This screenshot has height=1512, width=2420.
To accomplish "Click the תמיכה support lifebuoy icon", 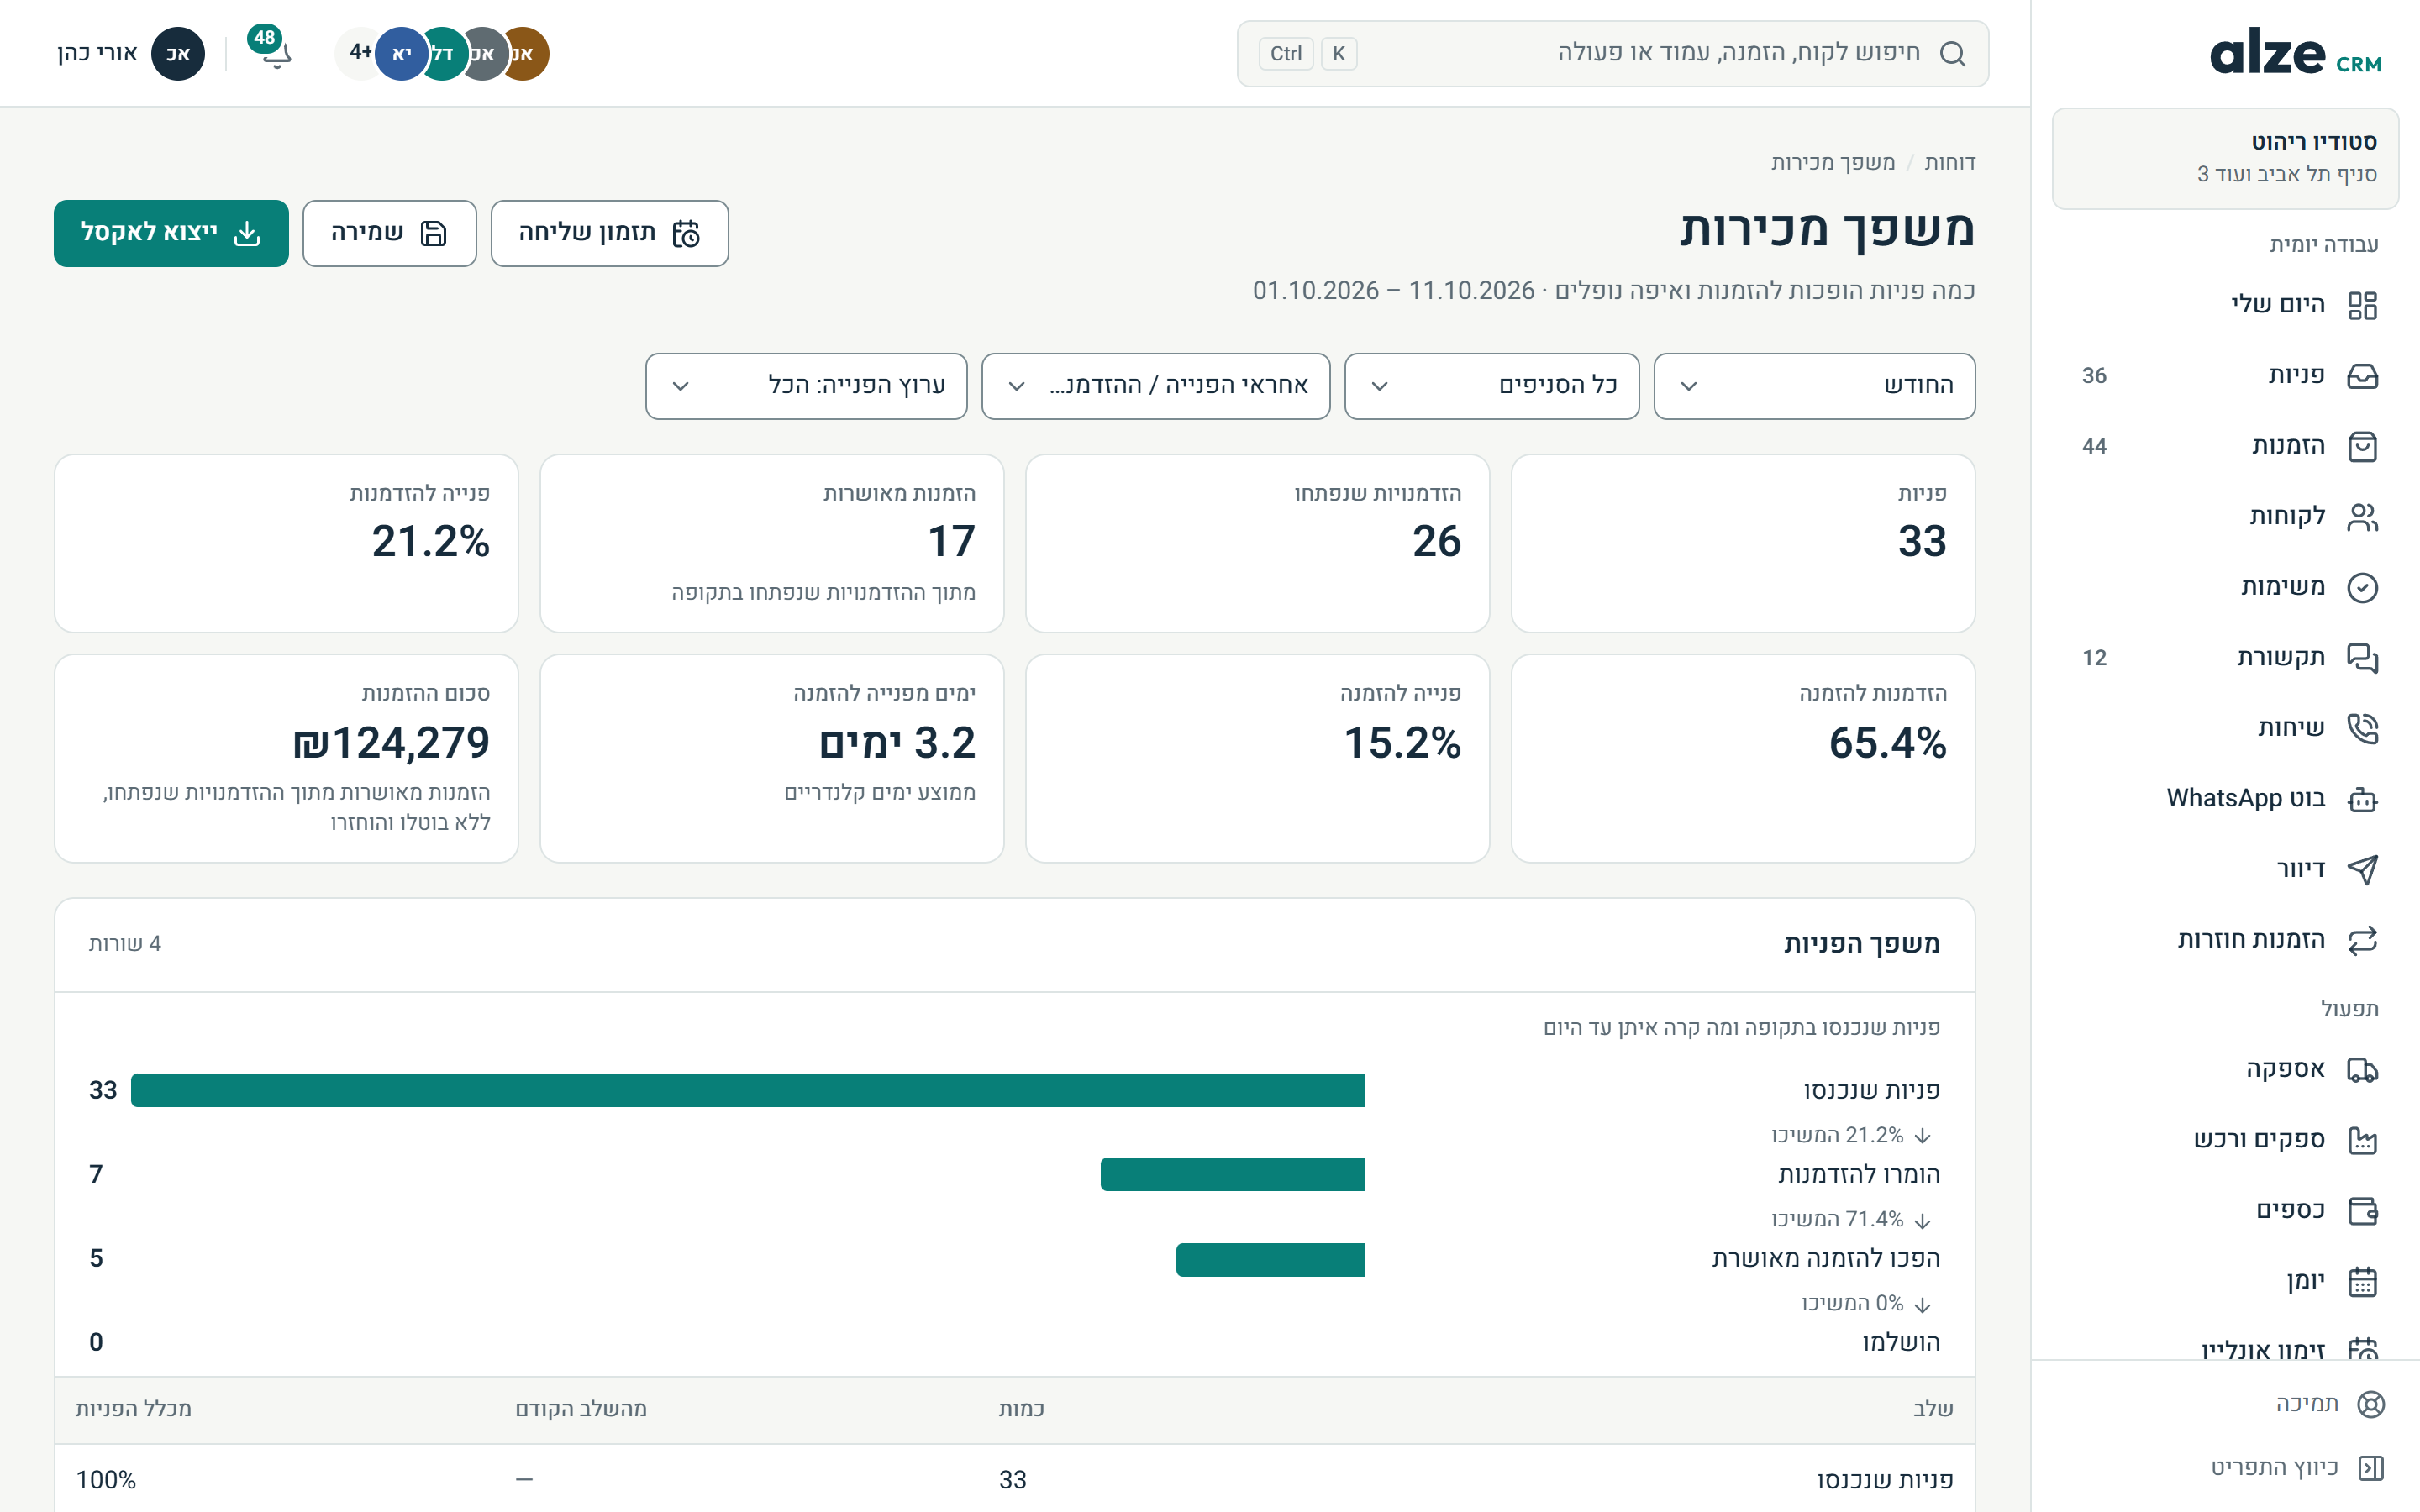I will [2370, 1404].
